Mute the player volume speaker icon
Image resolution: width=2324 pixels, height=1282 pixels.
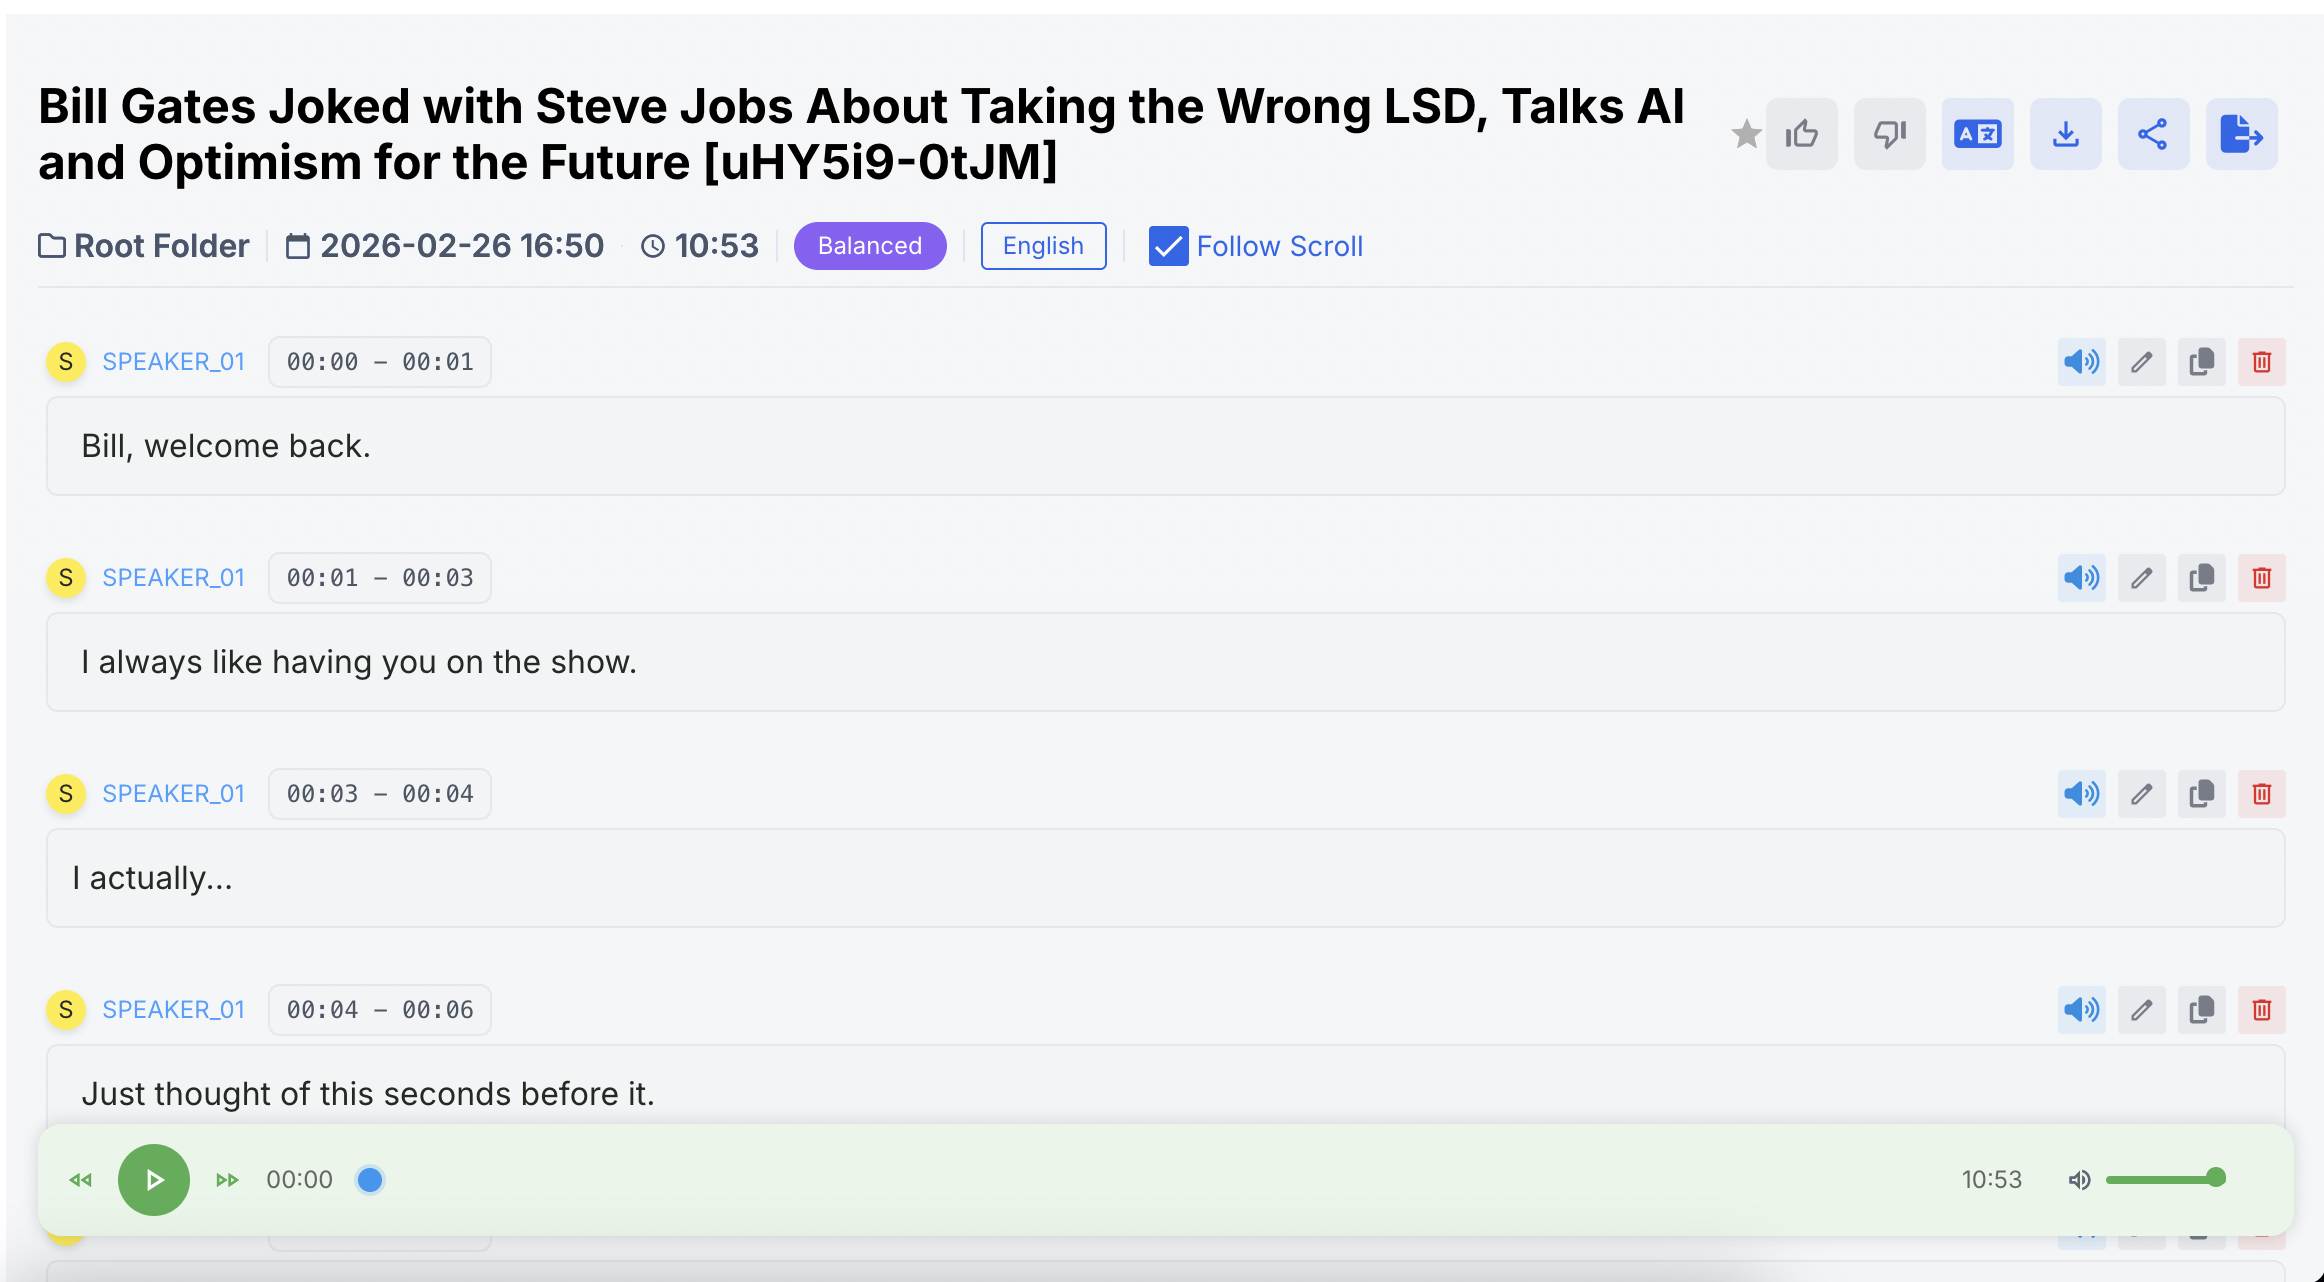[2079, 1180]
